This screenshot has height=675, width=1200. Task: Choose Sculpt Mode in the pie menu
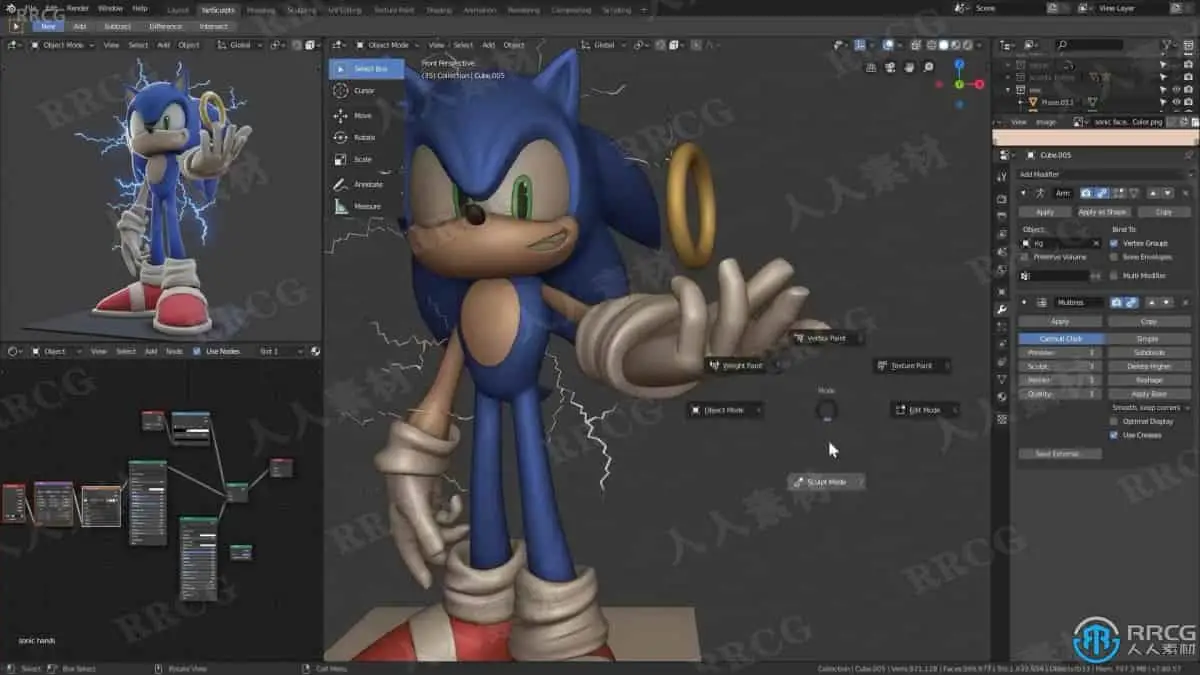point(826,482)
